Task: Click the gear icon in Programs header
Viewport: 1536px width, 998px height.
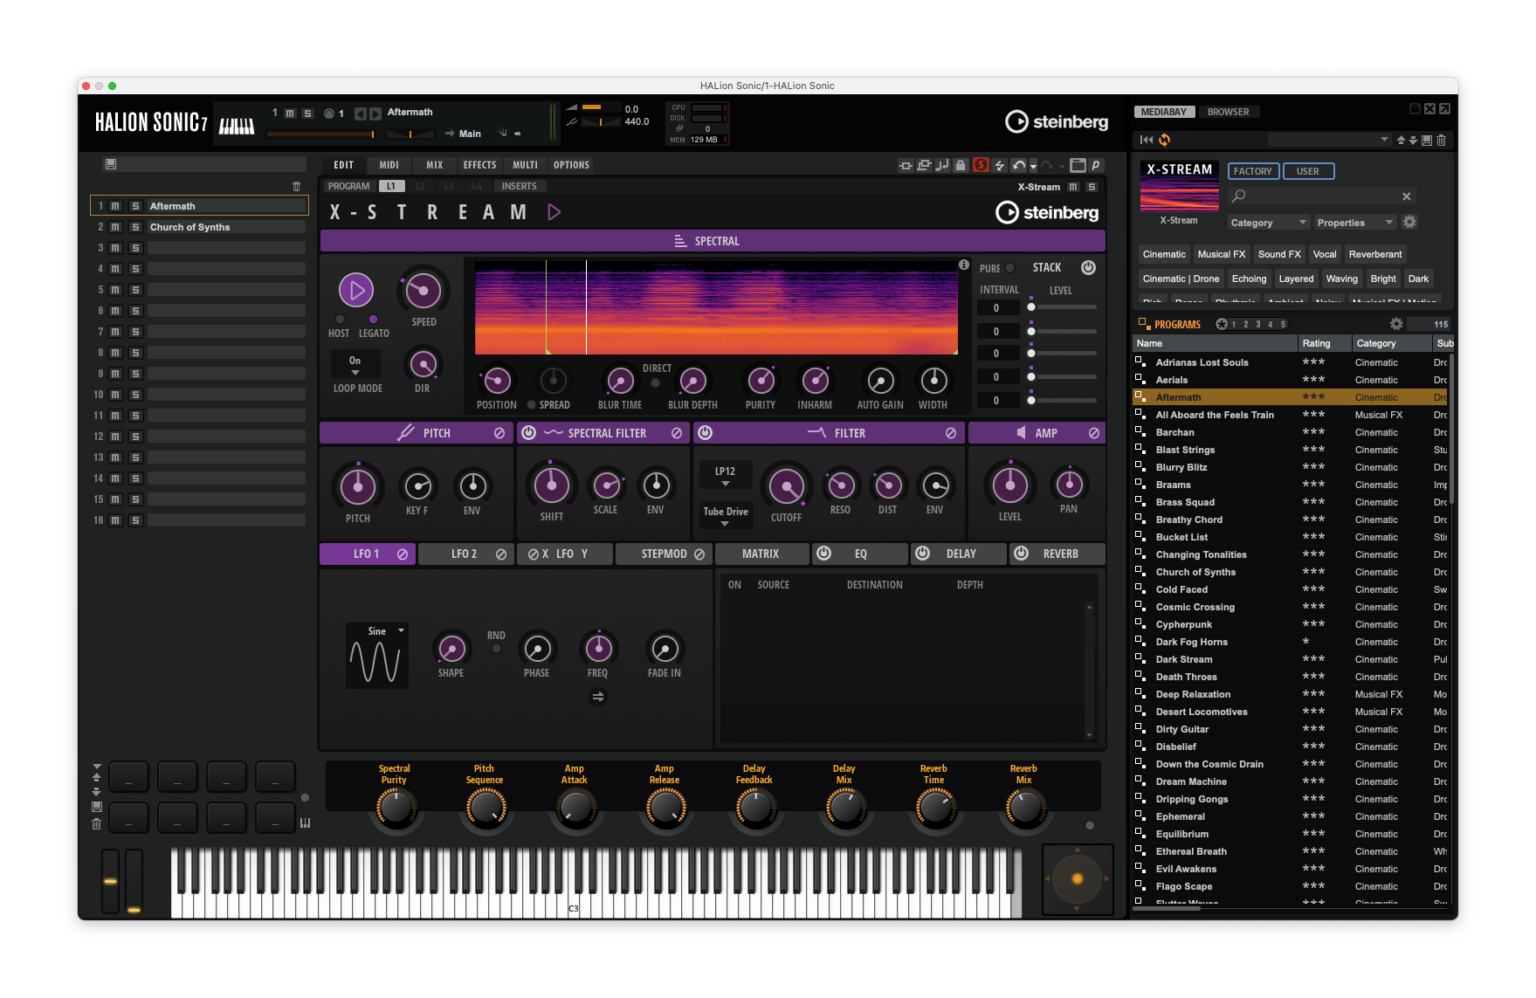Action: point(1396,324)
